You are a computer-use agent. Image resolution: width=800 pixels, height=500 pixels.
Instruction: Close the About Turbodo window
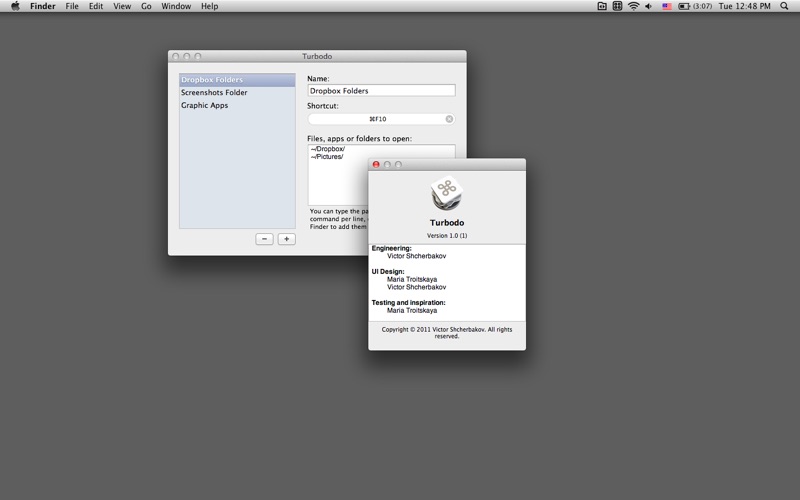tap(376, 164)
